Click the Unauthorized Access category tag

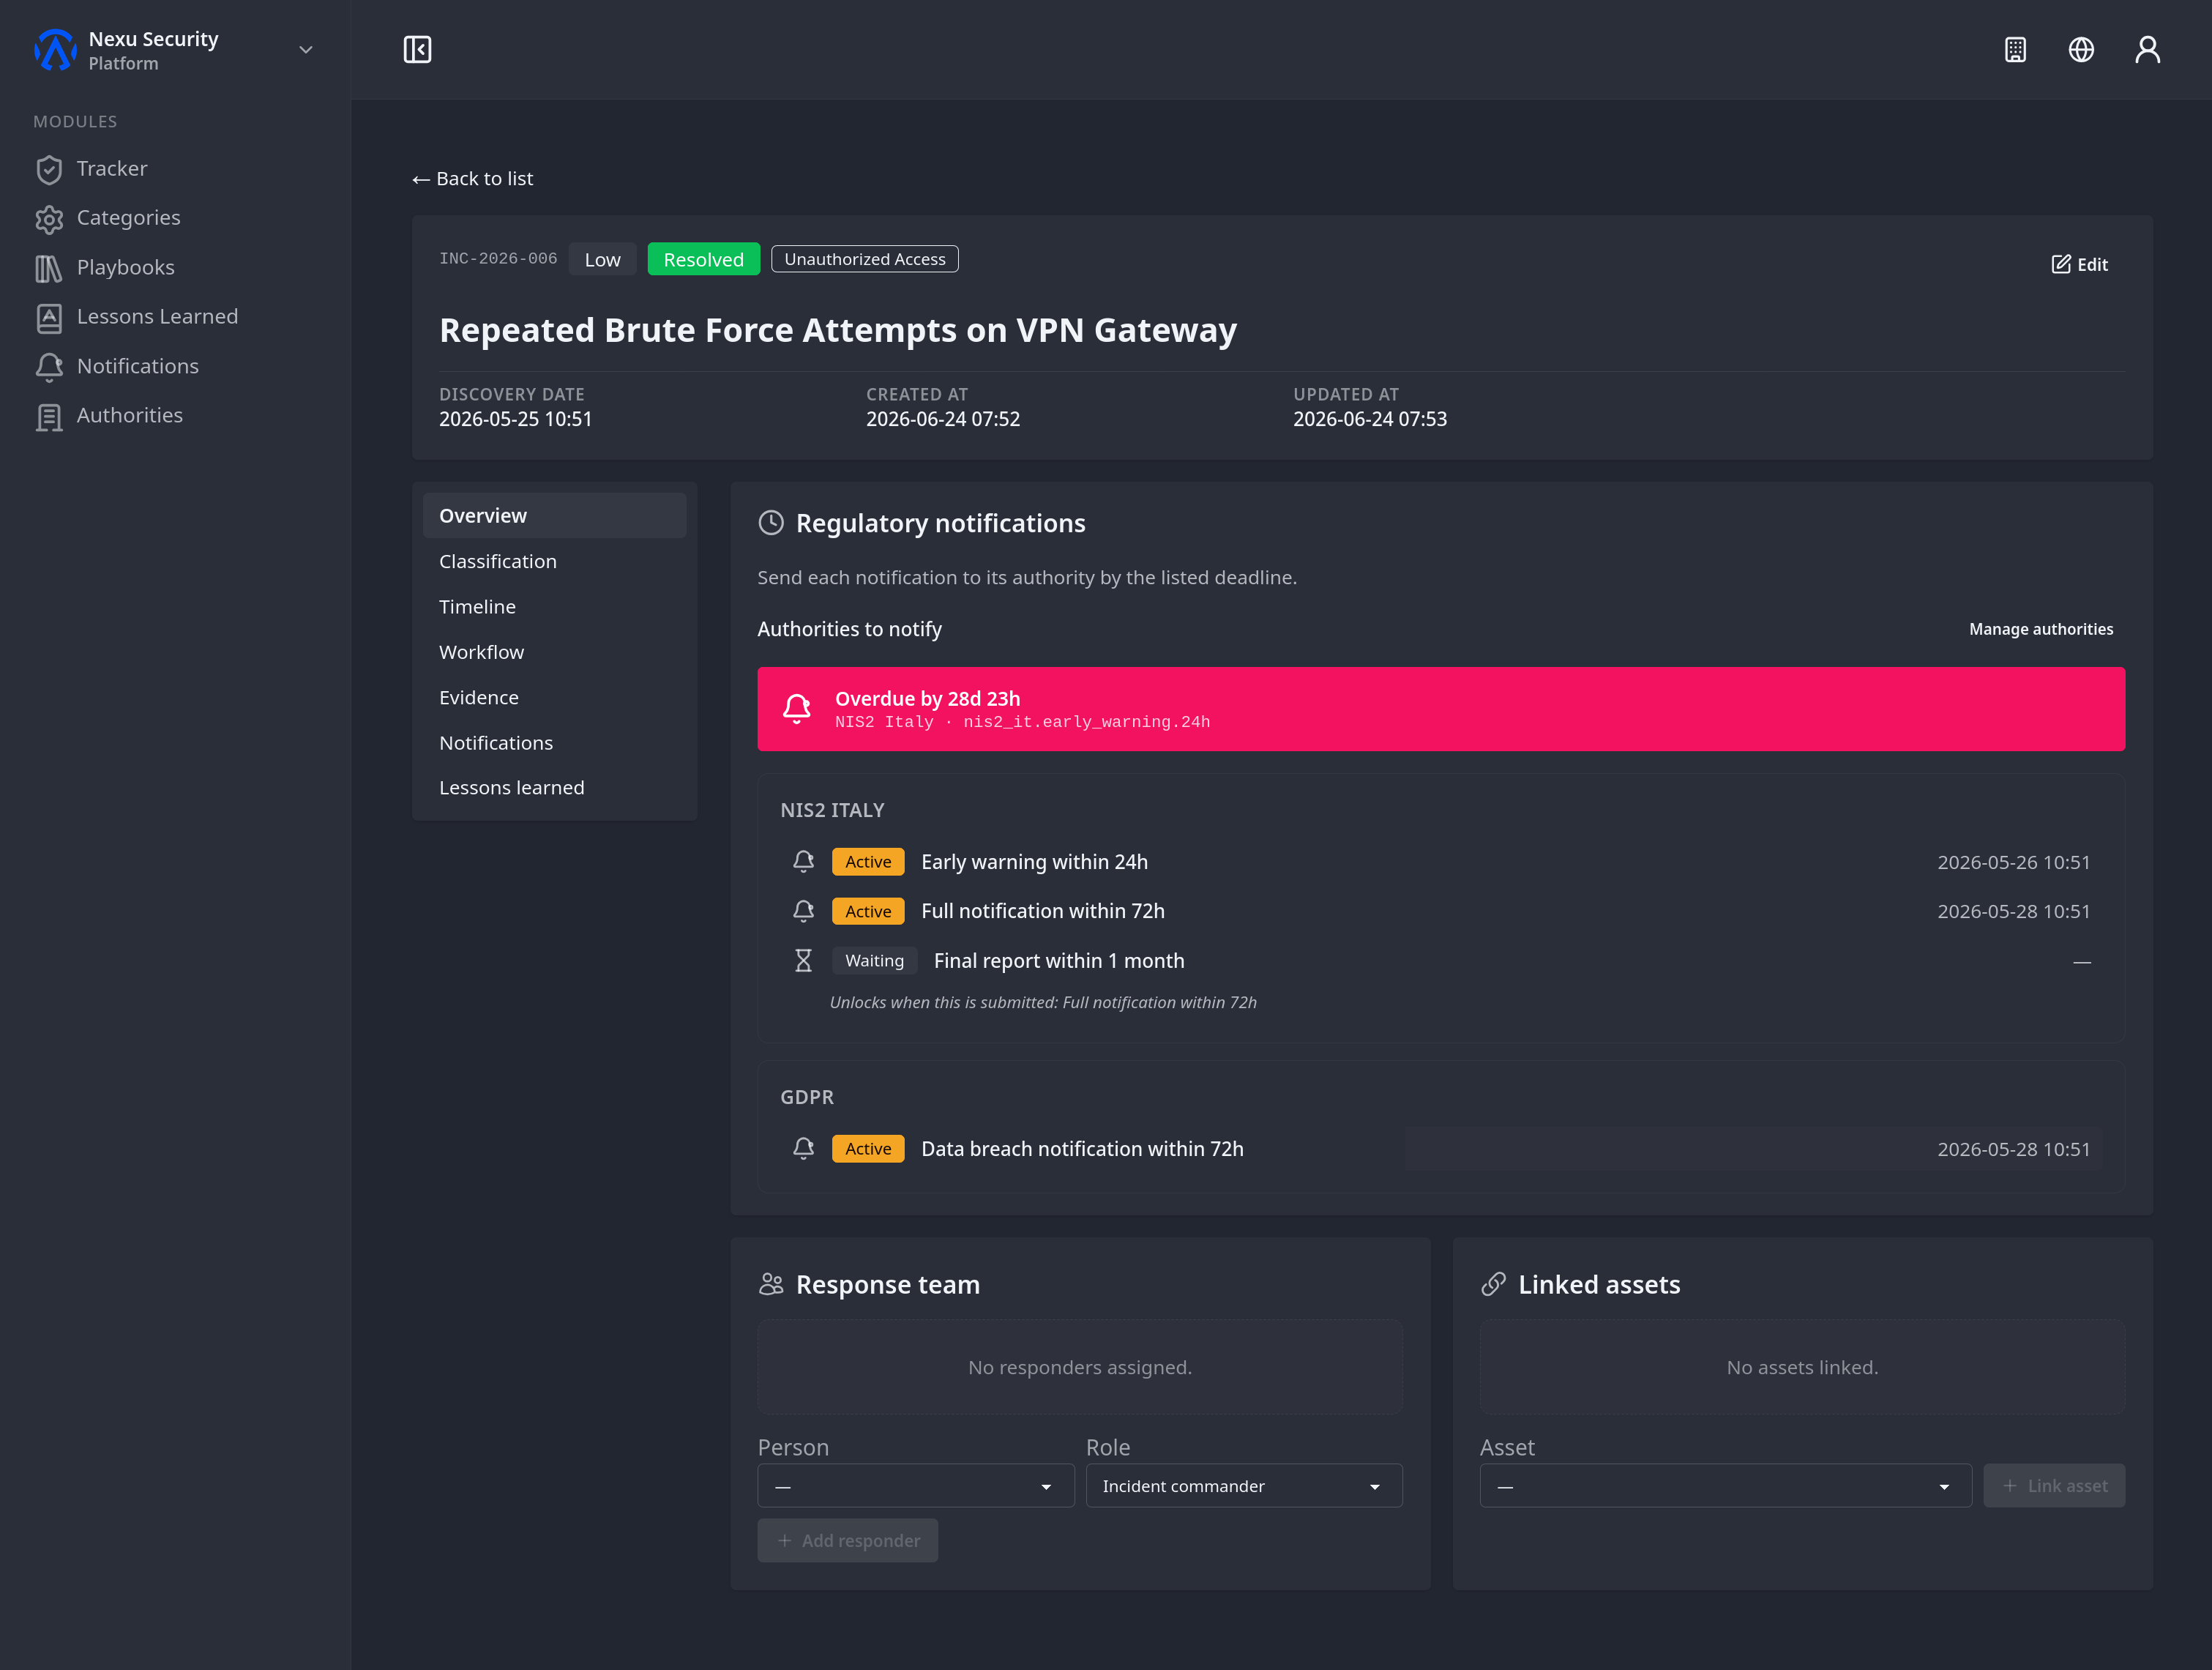[864, 260]
